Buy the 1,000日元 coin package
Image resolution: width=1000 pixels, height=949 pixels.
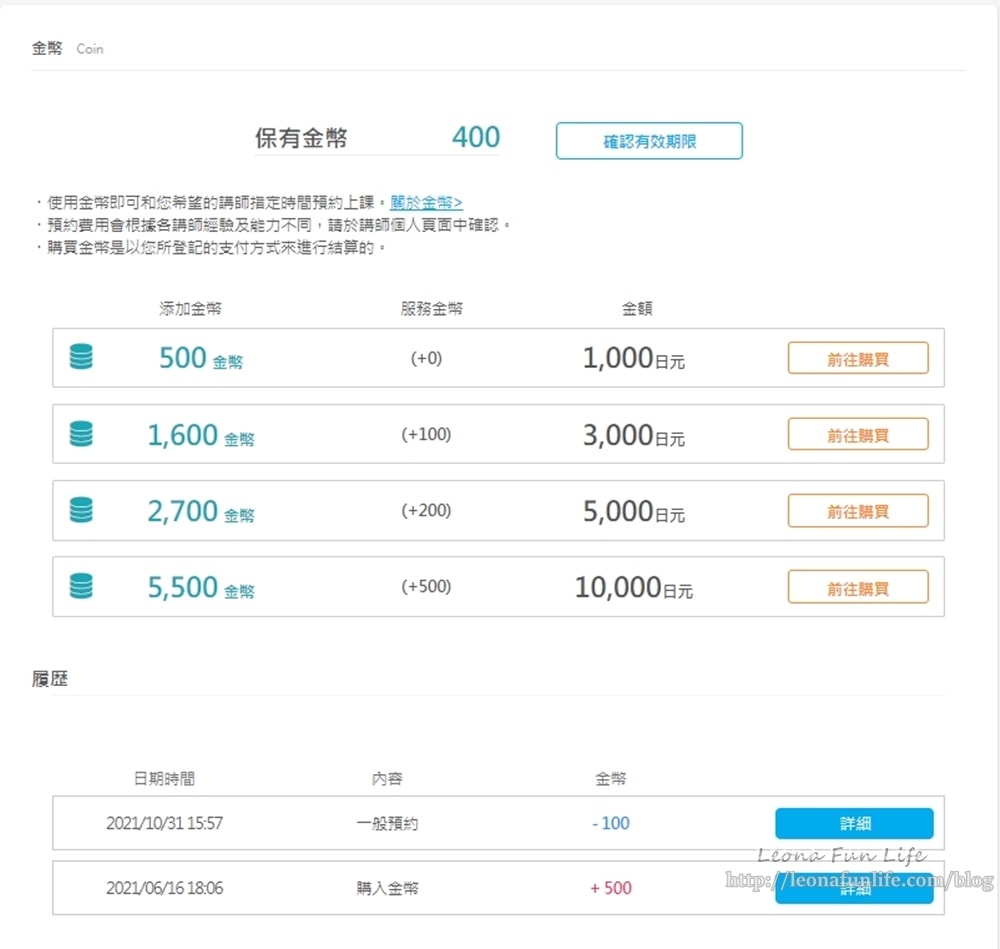(857, 358)
